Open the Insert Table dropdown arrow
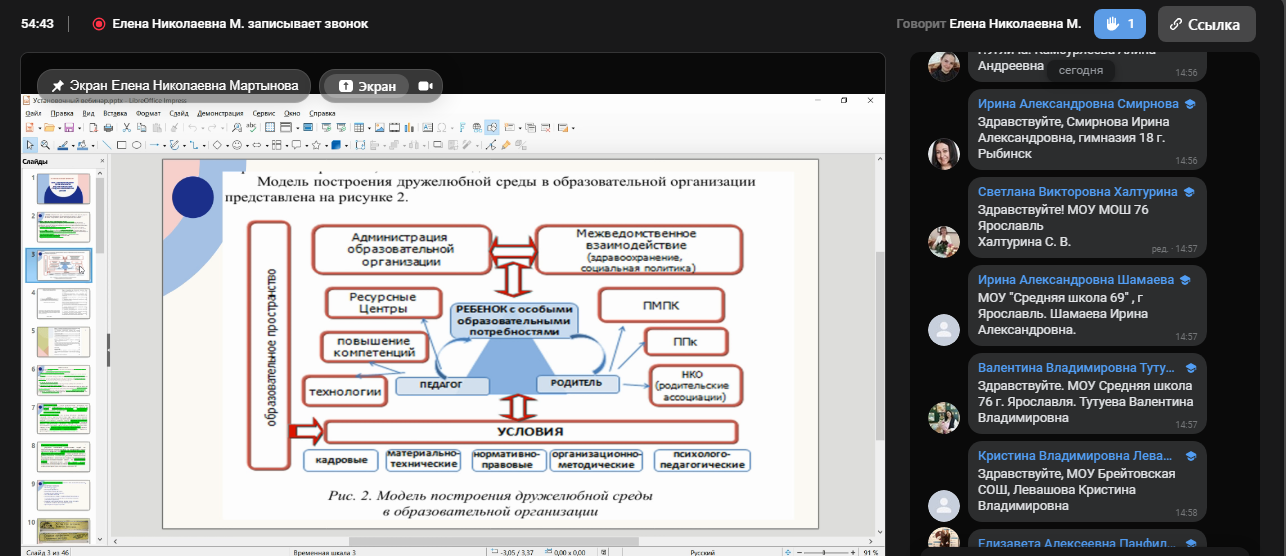Image resolution: width=1286 pixels, height=556 pixels. (x=369, y=128)
